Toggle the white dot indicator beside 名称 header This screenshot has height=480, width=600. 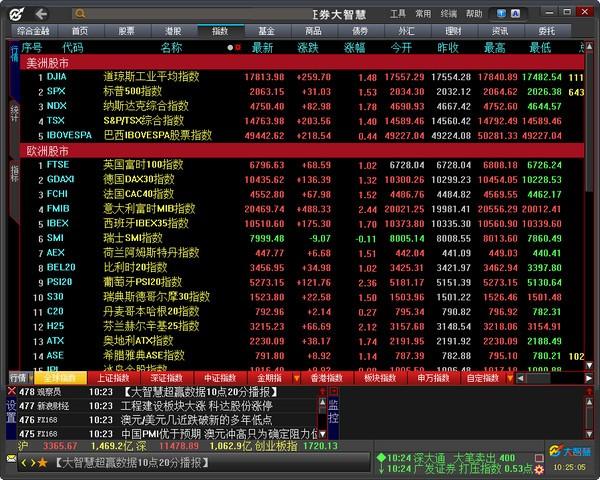click(230, 47)
